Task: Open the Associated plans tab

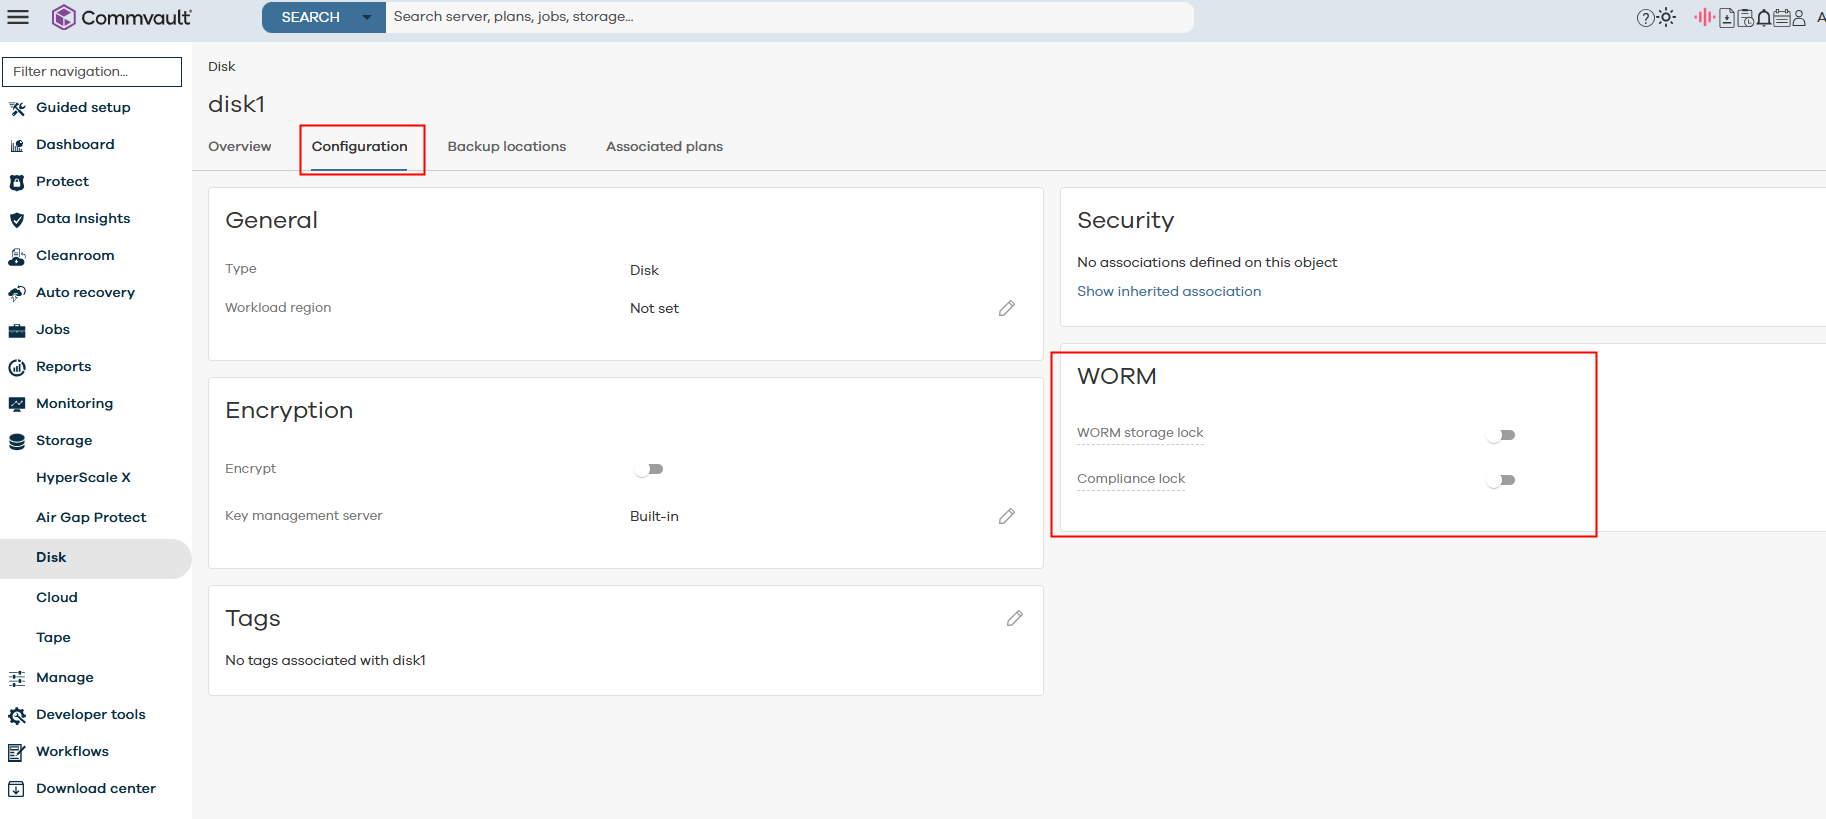Action: click(664, 146)
